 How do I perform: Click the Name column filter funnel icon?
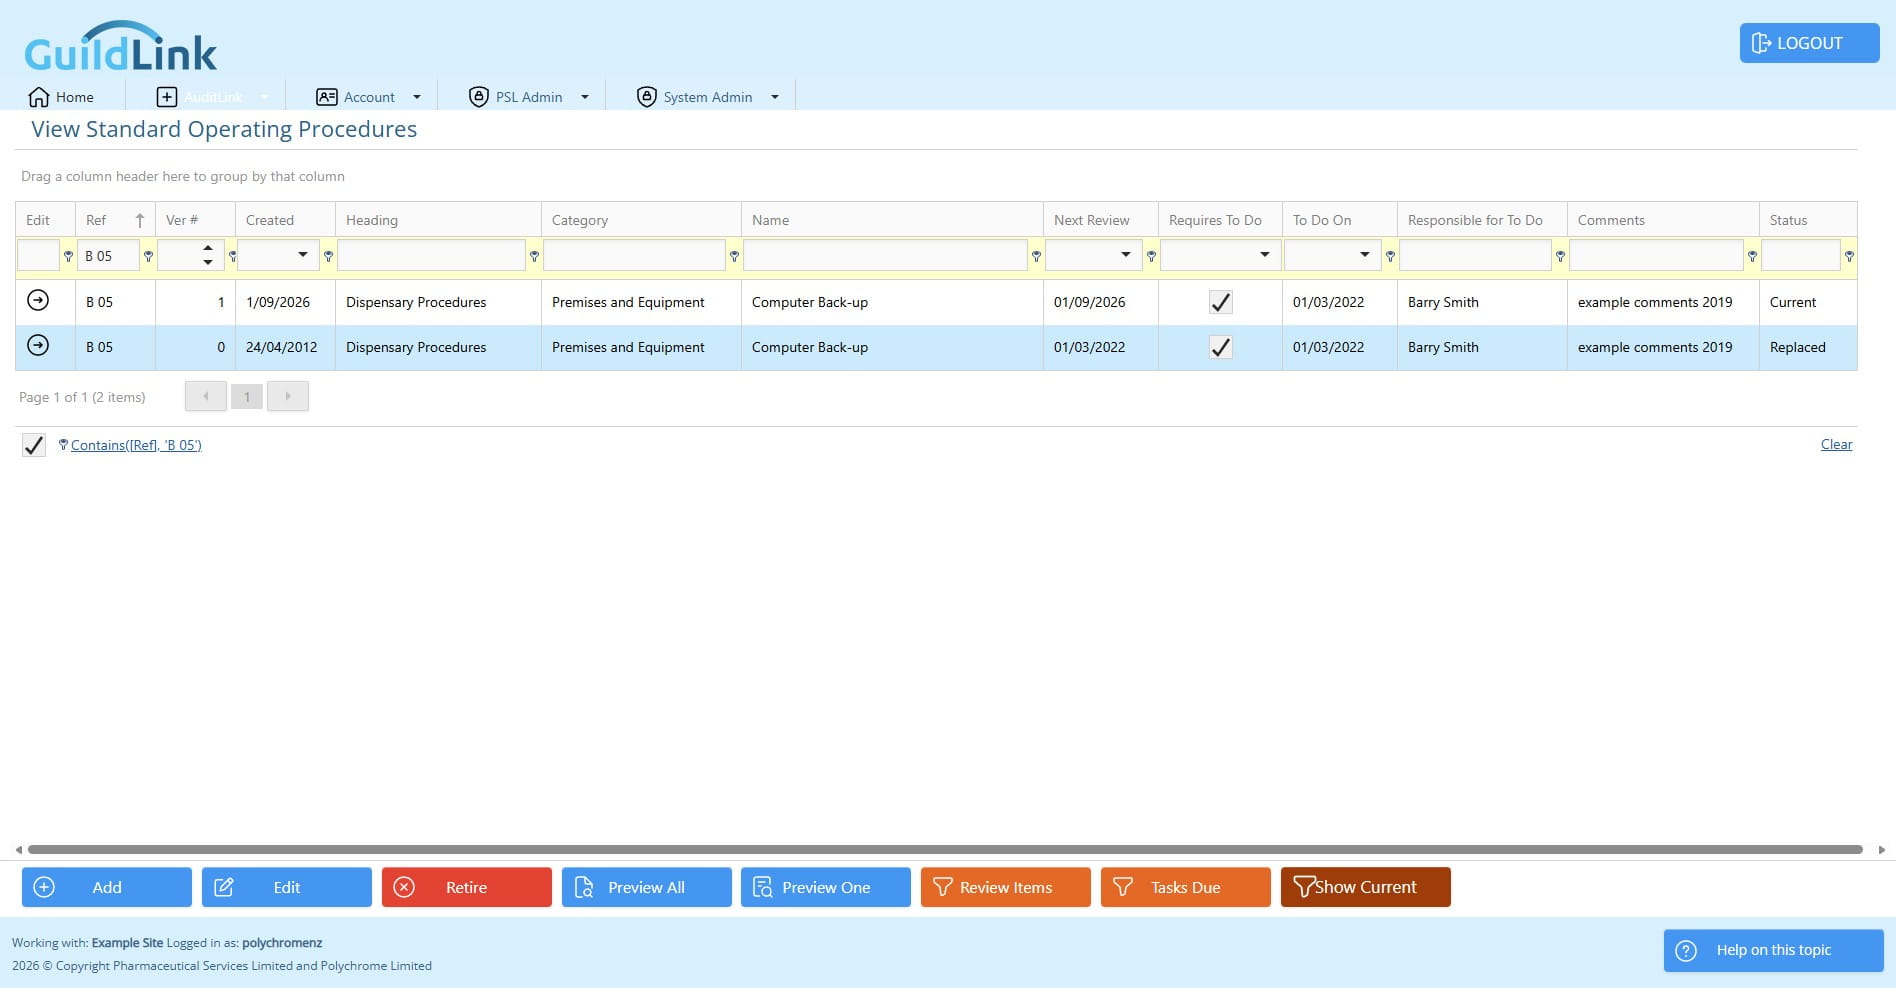click(x=1036, y=257)
